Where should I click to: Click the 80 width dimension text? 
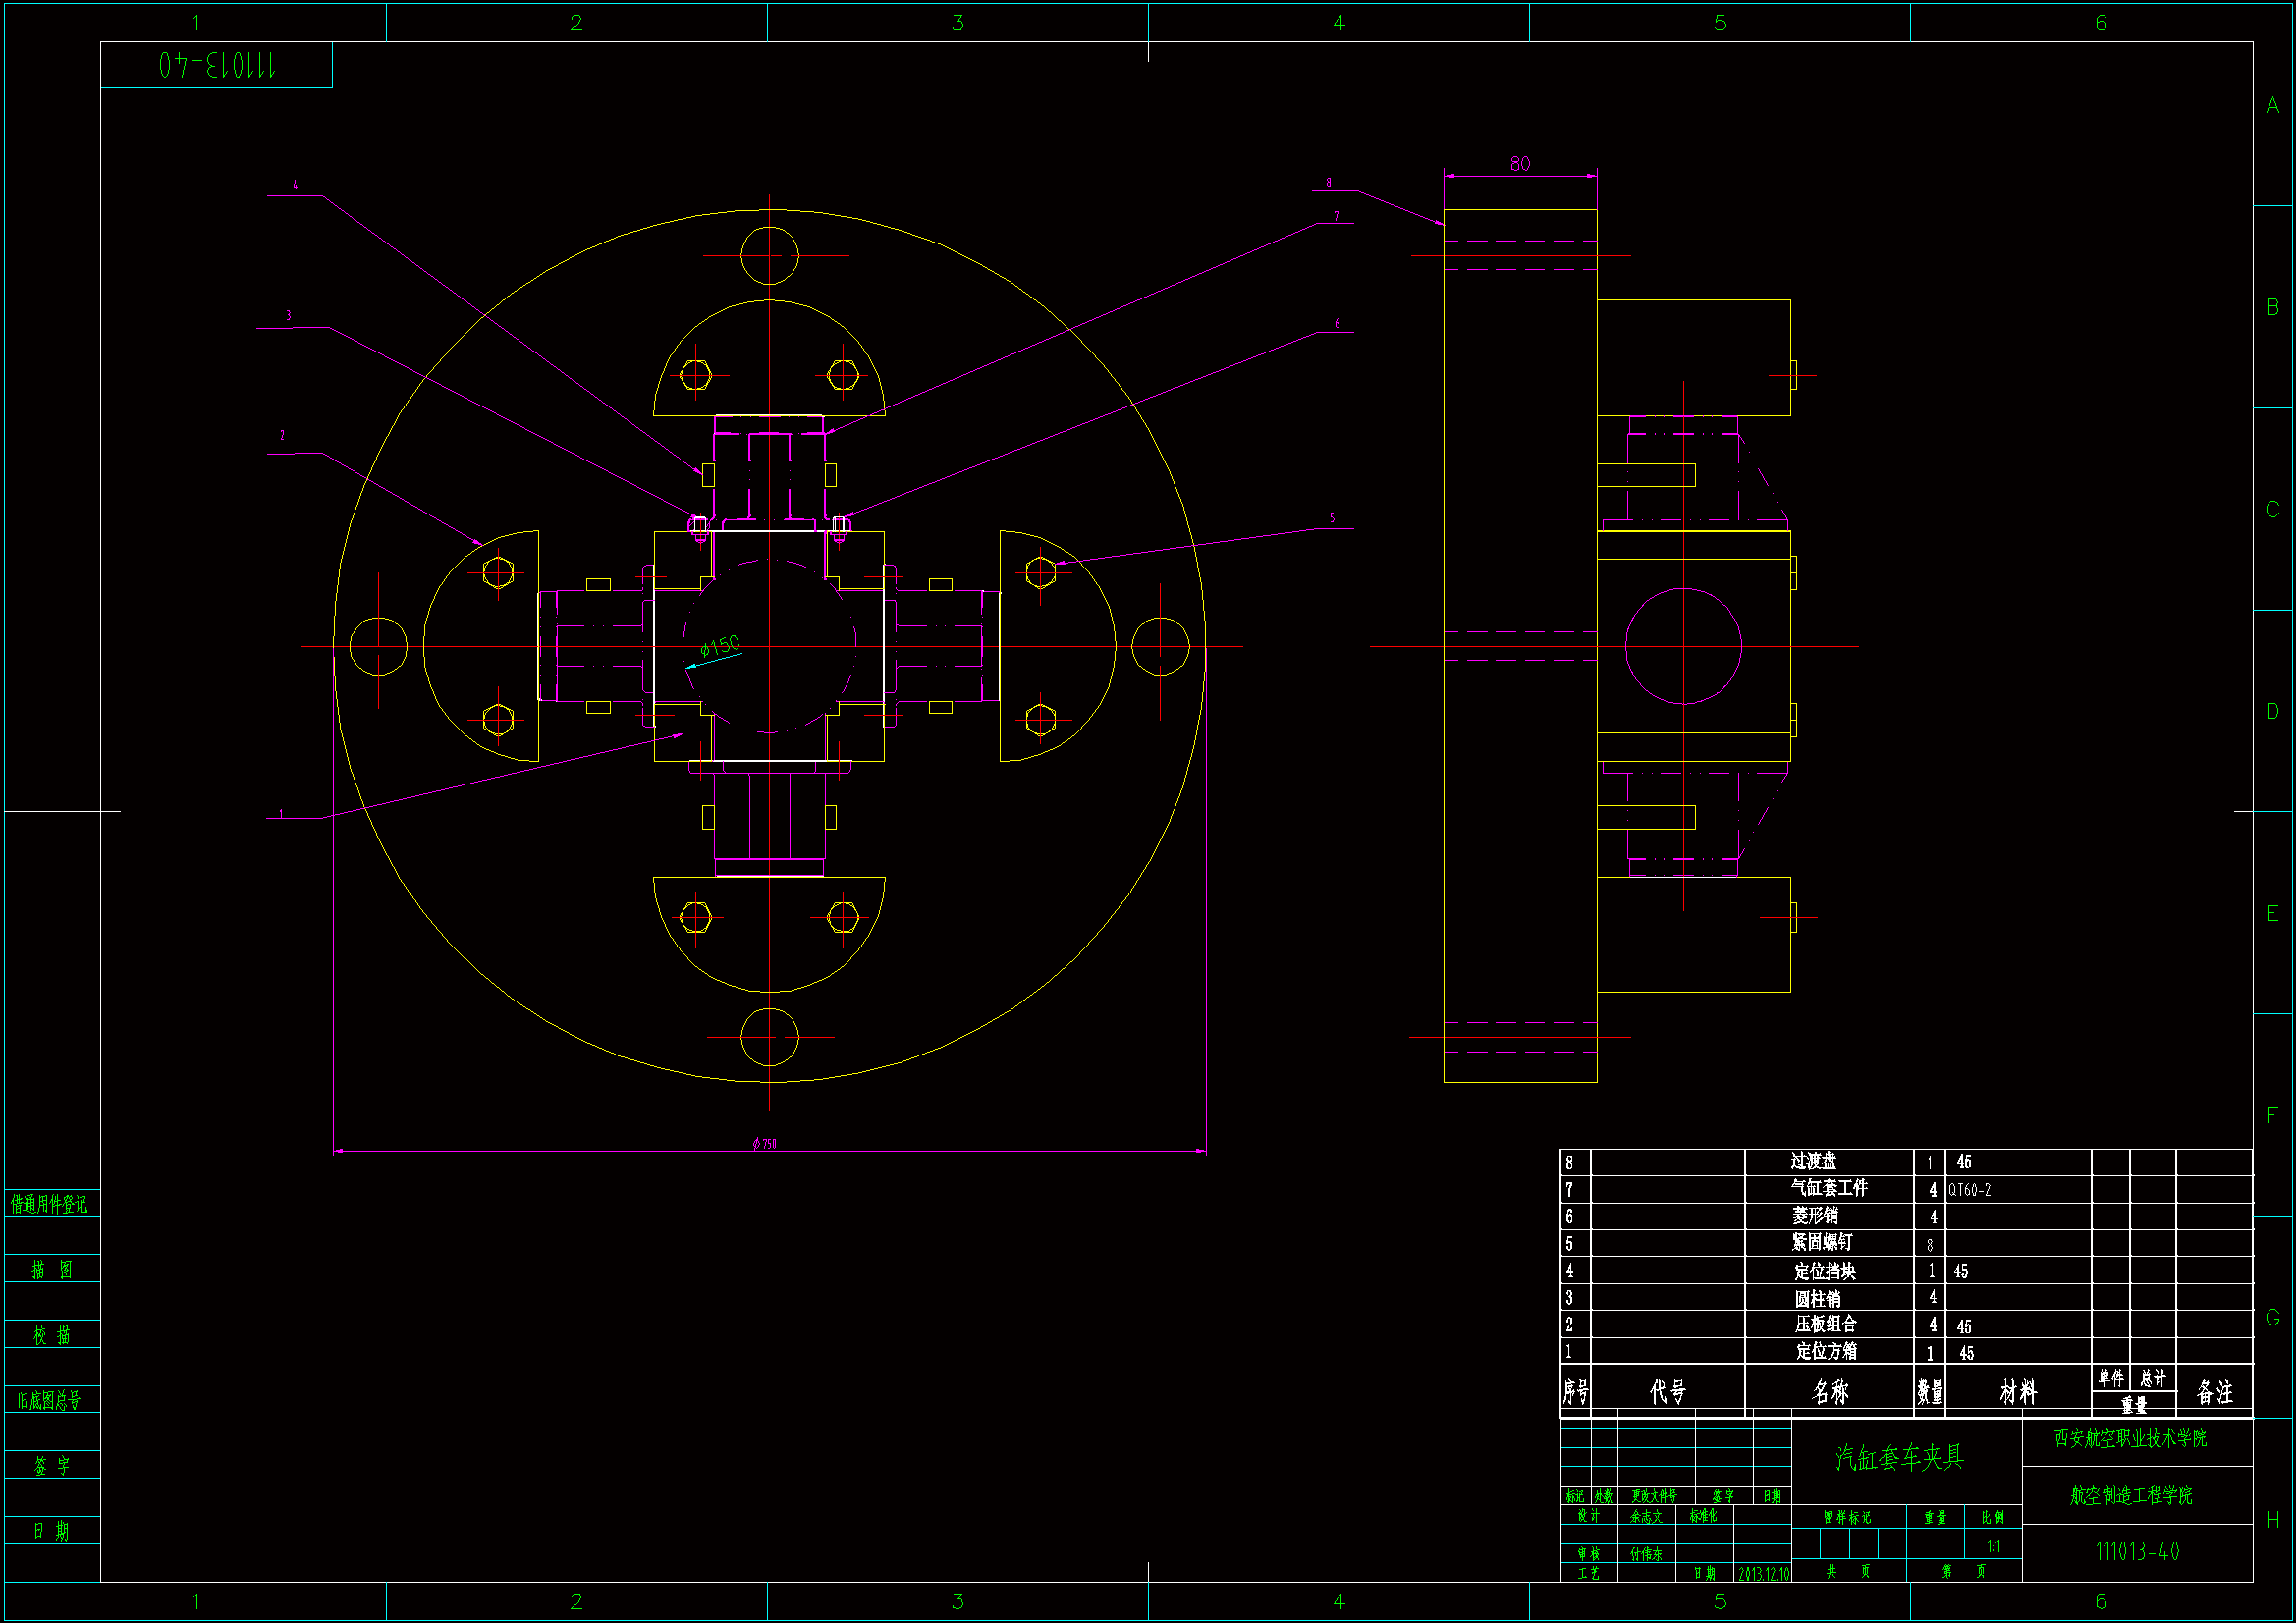click(x=1519, y=164)
